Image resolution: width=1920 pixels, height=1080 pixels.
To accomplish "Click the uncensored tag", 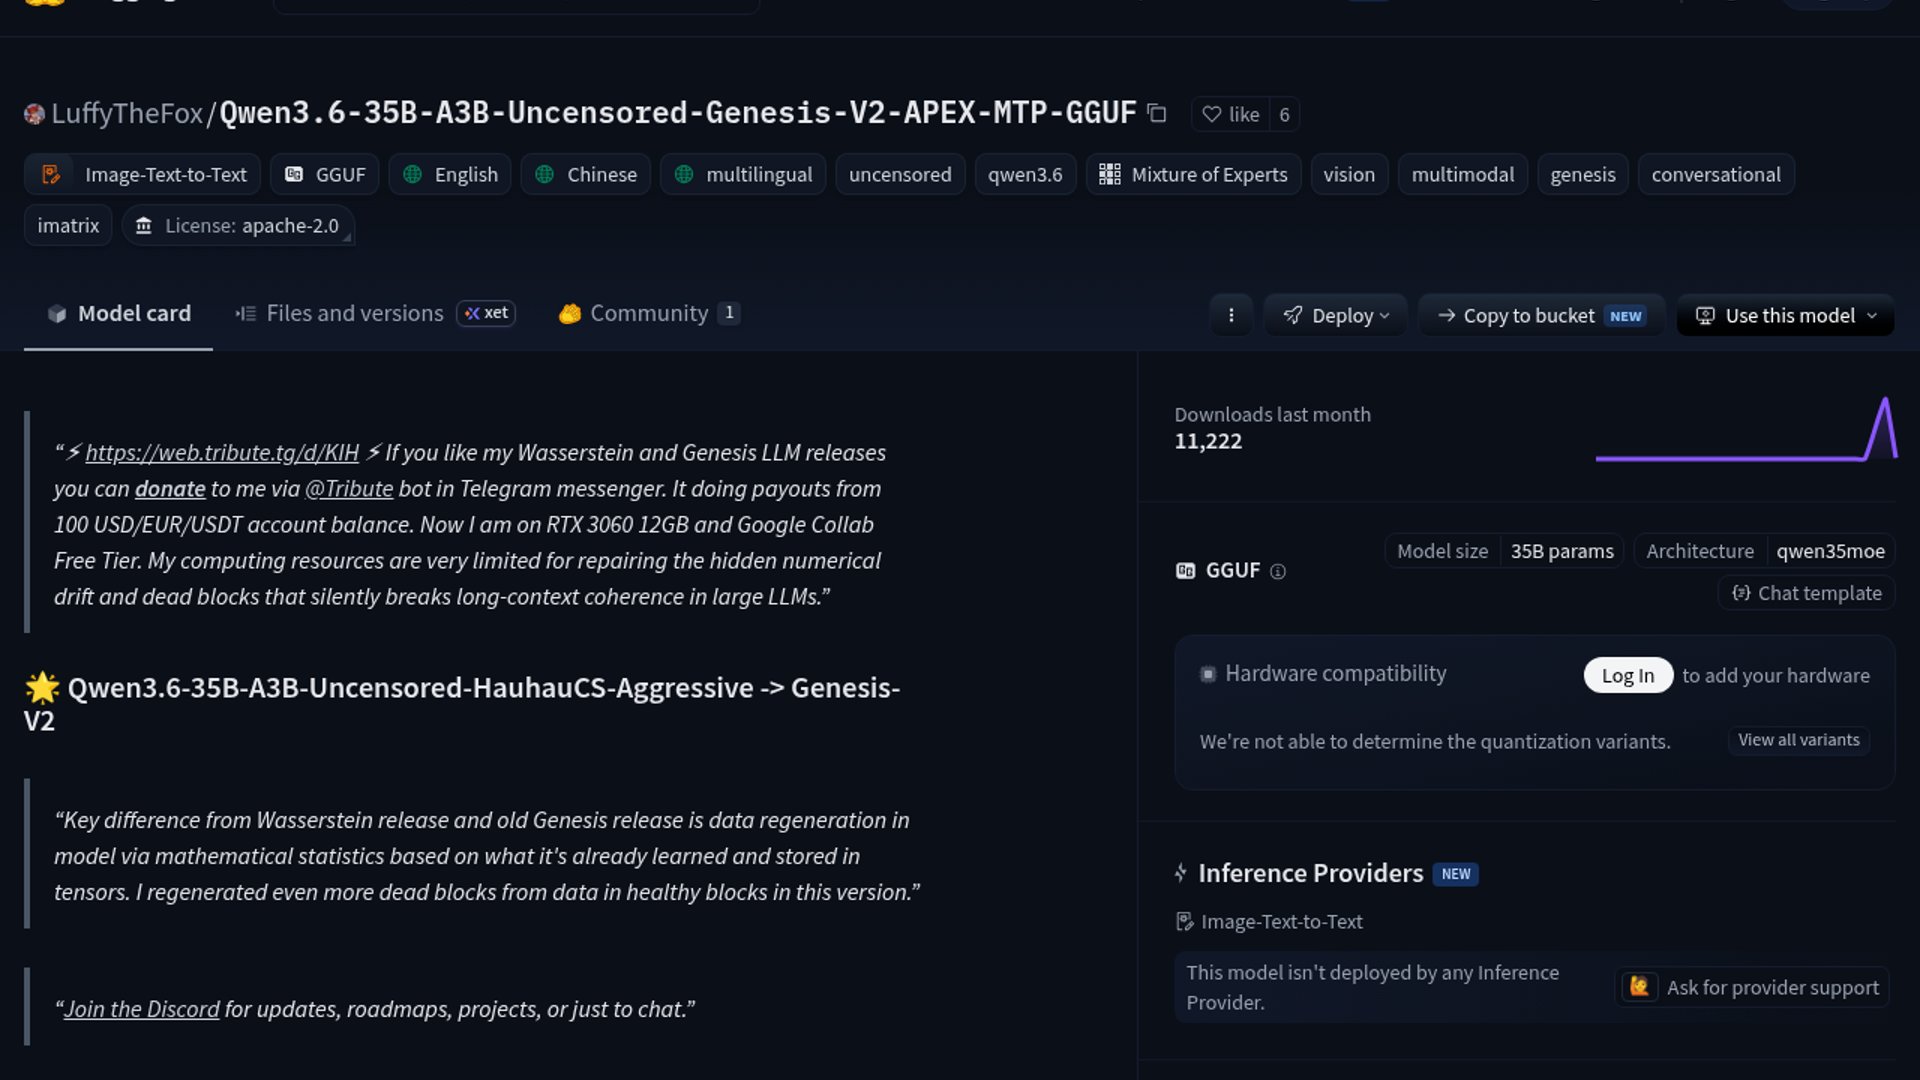I will pyautogui.click(x=900, y=174).
